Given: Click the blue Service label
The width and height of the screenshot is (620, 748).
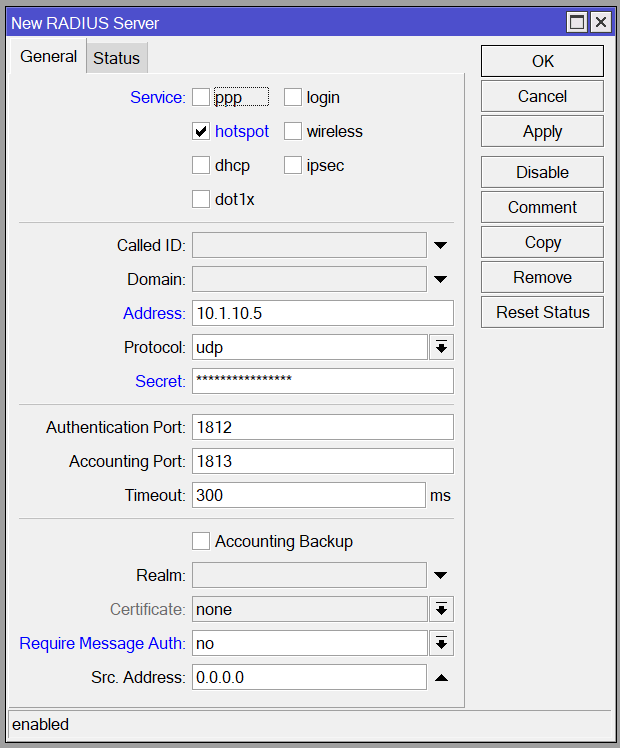Looking at the screenshot, I should tap(158, 97).
